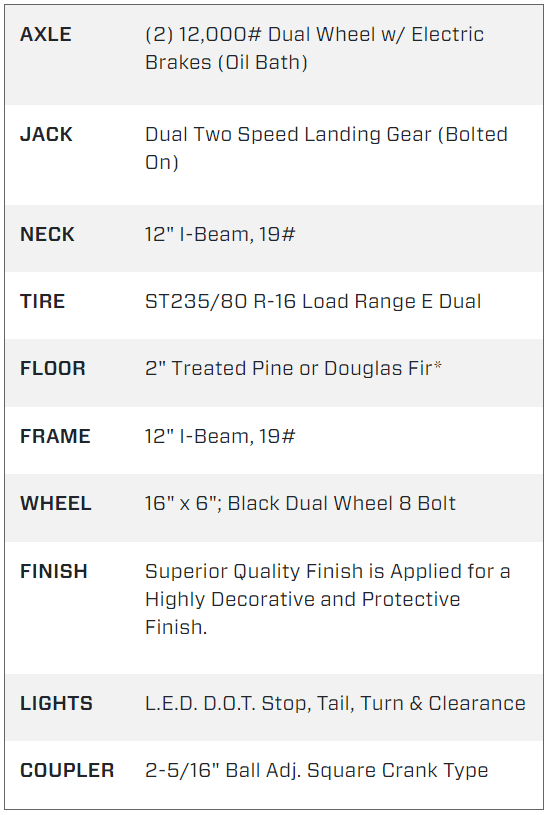Click the JACK row label
Viewport: 552px width, 815px height.
[x=46, y=135]
